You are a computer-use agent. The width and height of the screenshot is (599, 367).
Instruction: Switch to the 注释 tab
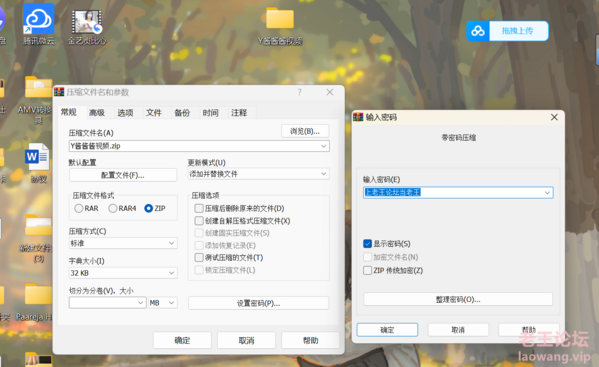(239, 113)
